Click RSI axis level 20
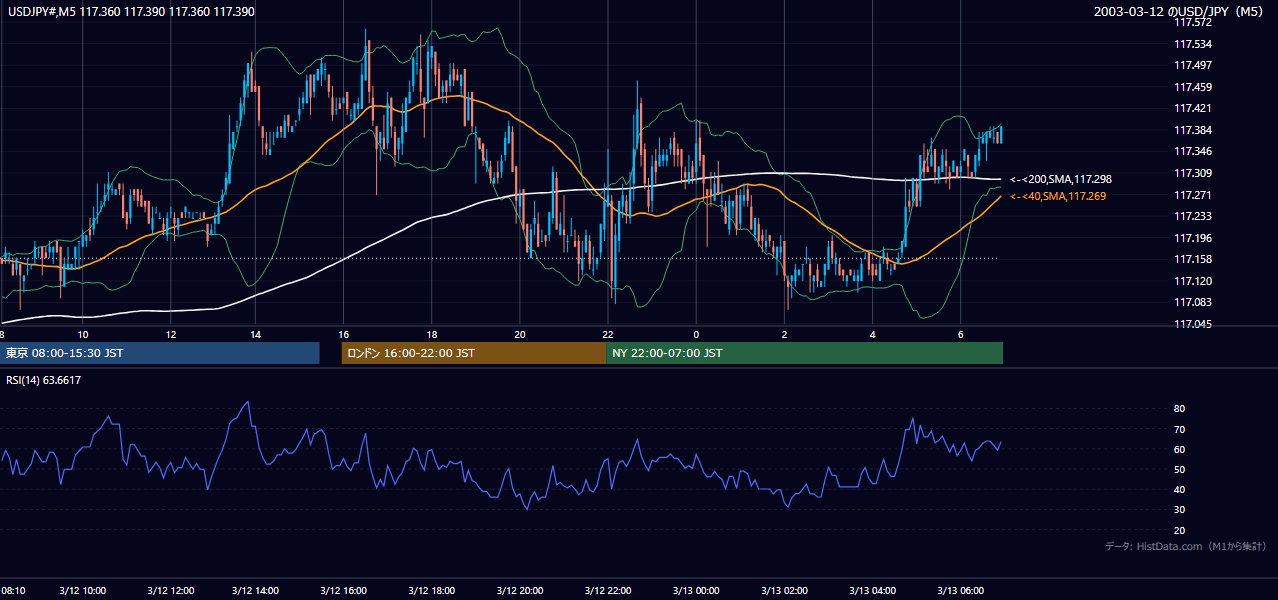 [x=1180, y=530]
